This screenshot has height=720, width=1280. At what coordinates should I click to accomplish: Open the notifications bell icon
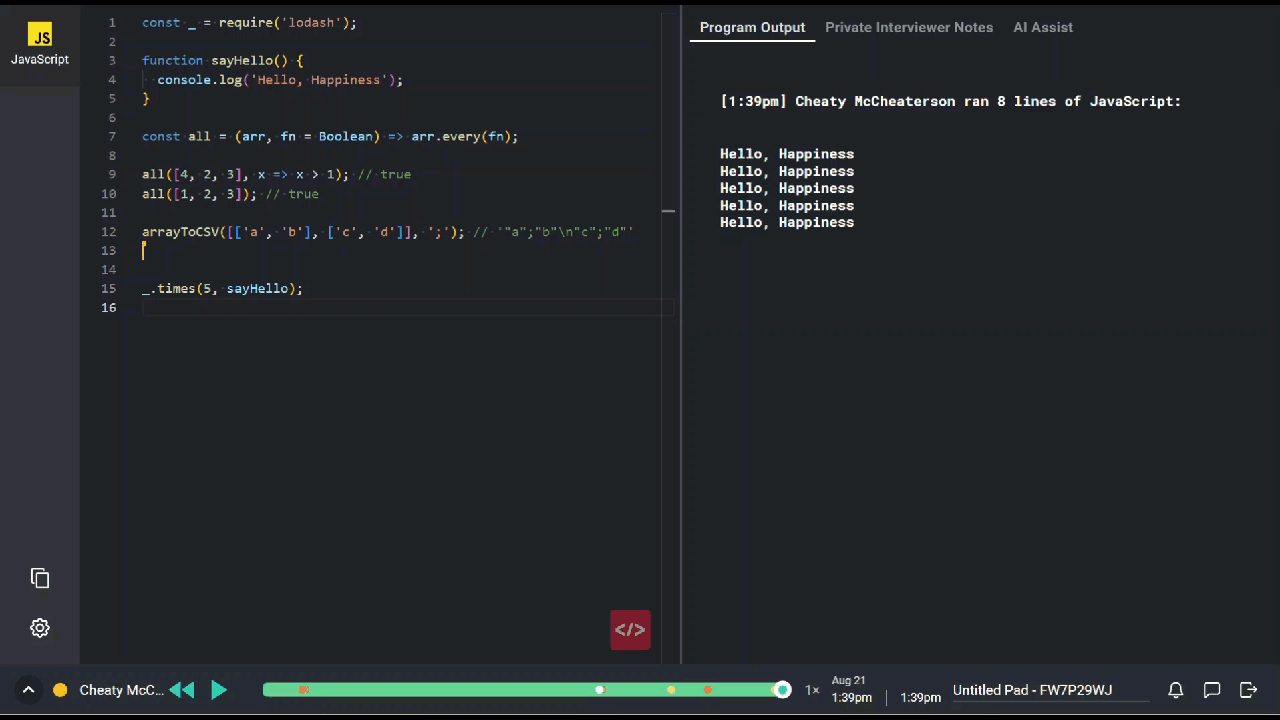coord(1176,690)
